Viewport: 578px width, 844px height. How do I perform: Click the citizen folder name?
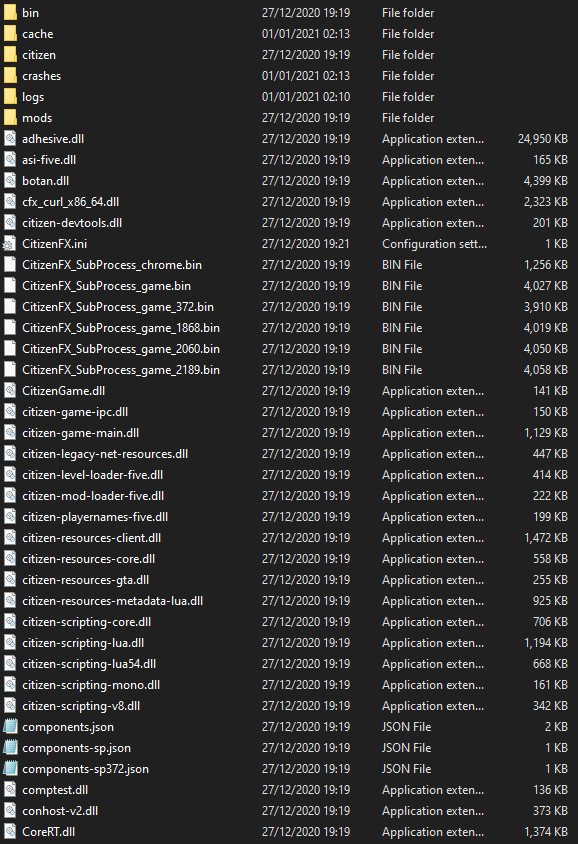39,55
